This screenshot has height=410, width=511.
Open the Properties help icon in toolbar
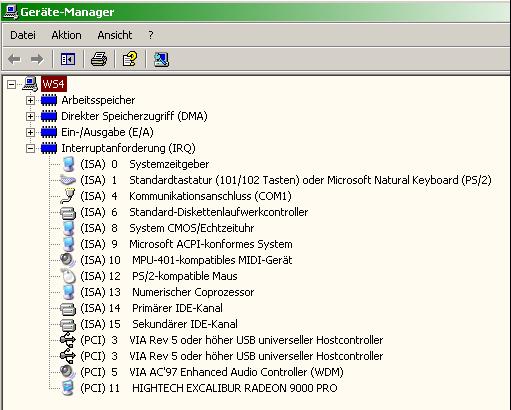[130, 59]
